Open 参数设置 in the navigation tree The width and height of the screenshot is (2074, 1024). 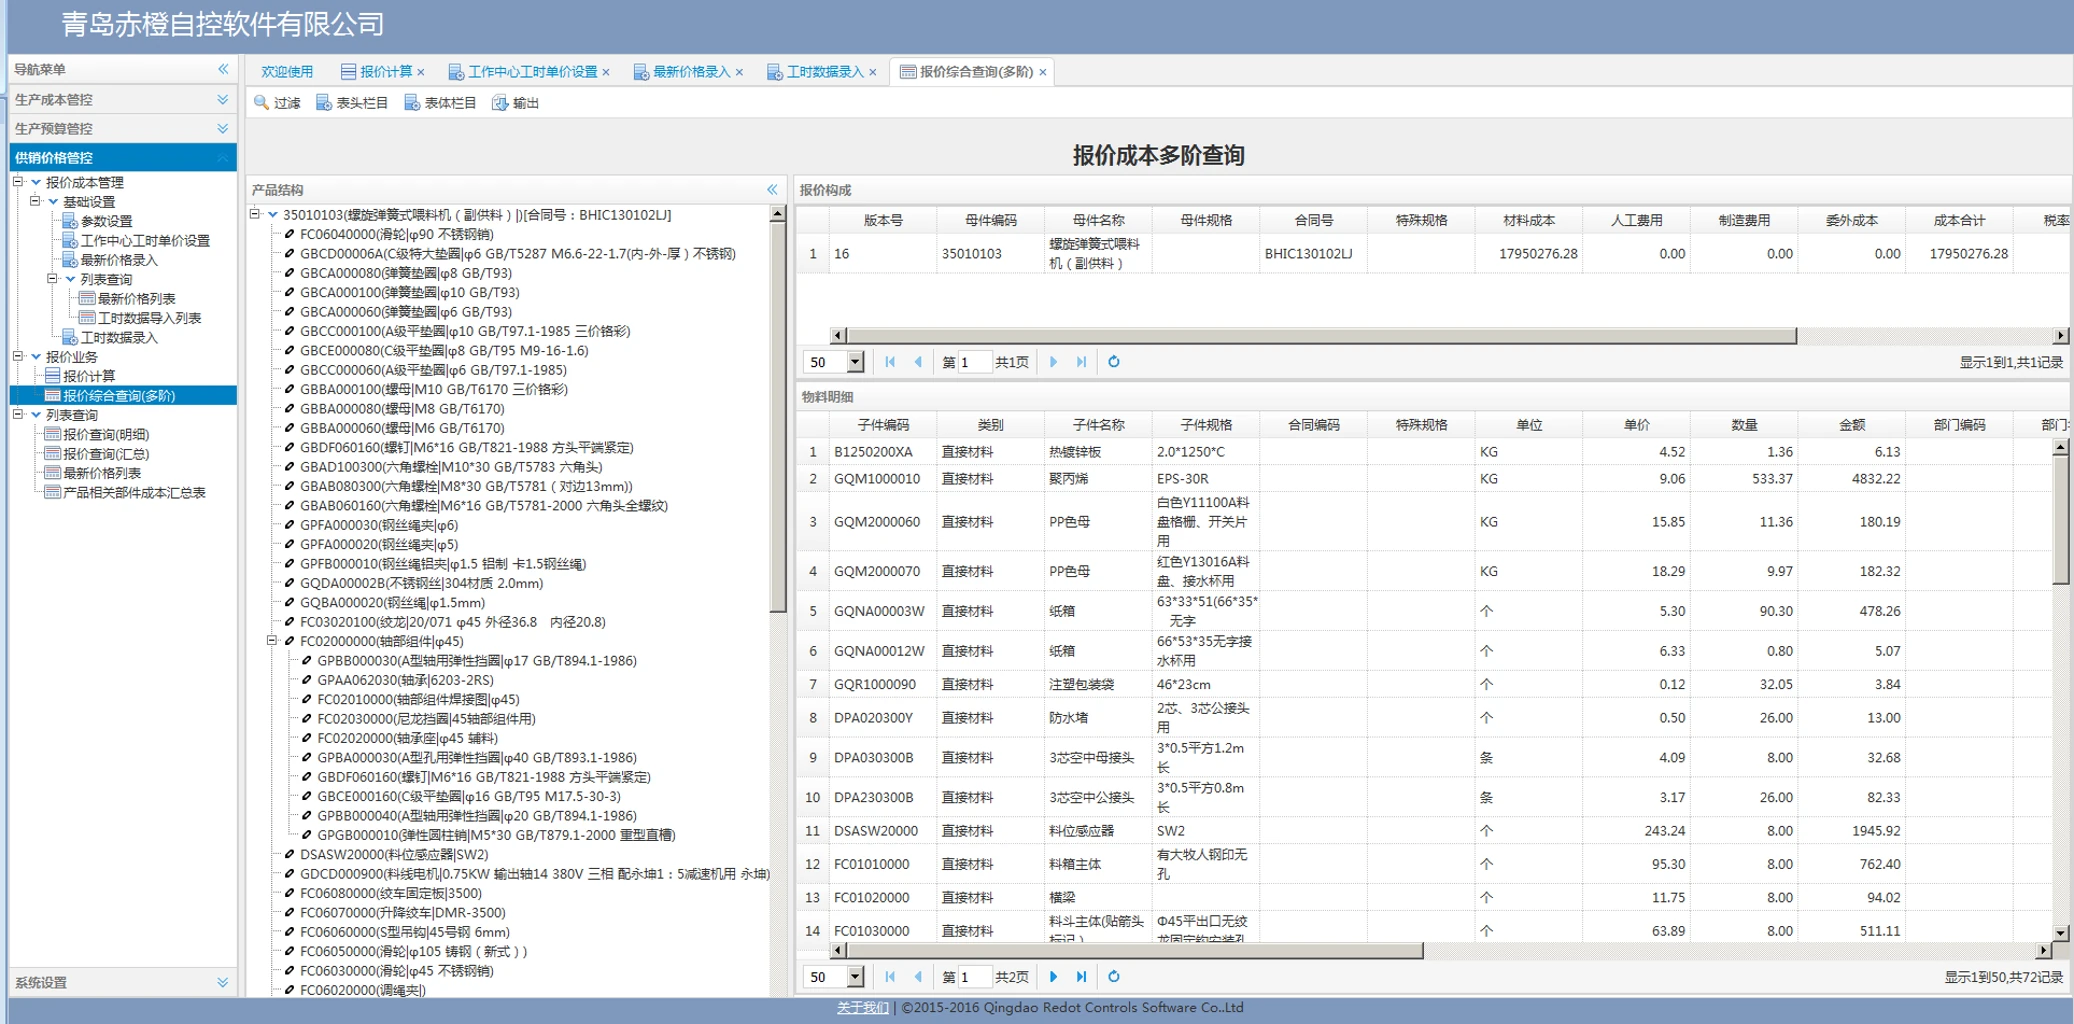(x=106, y=221)
